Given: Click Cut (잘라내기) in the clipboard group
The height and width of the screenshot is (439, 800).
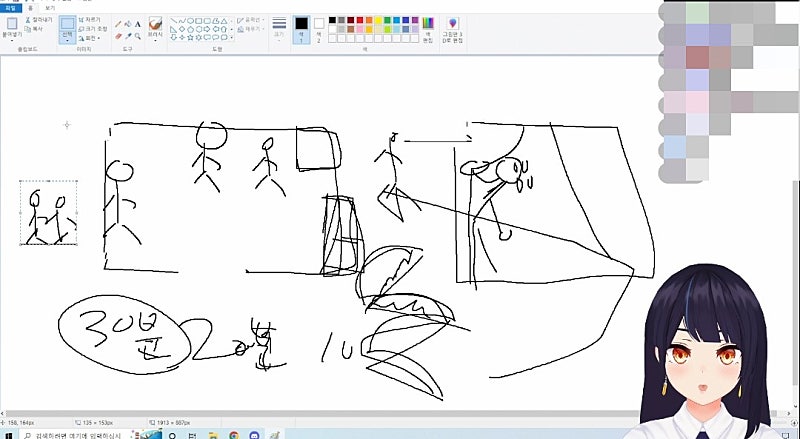Looking at the screenshot, I should tap(39, 20).
